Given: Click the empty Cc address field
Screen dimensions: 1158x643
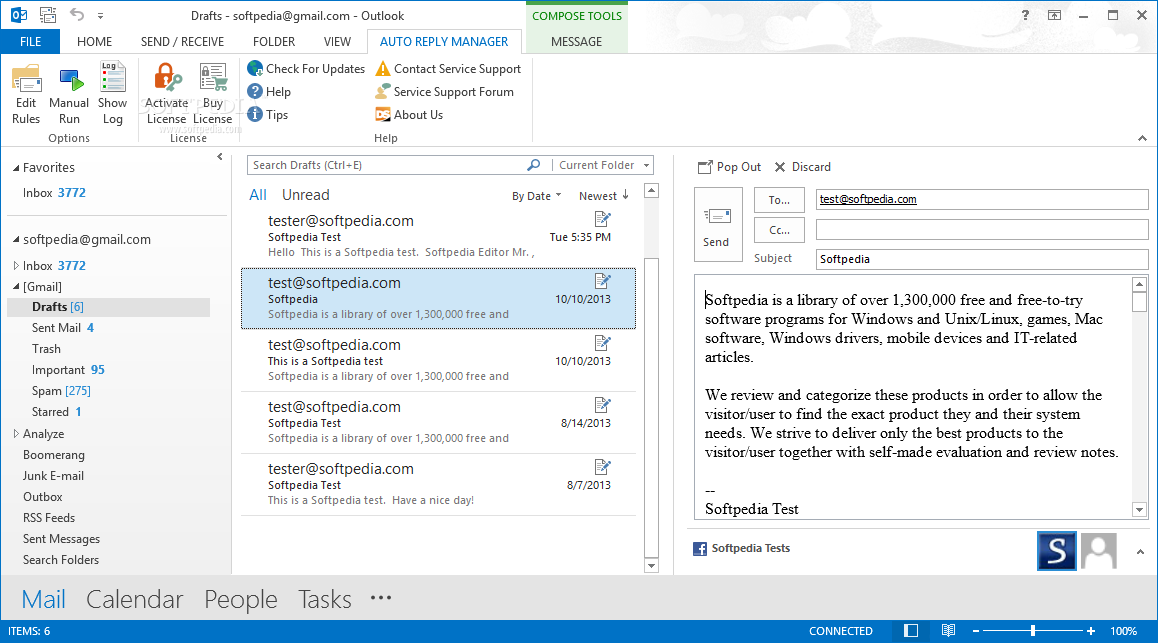Looking at the screenshot, I should pyautogui.click(x=981, y=230).
